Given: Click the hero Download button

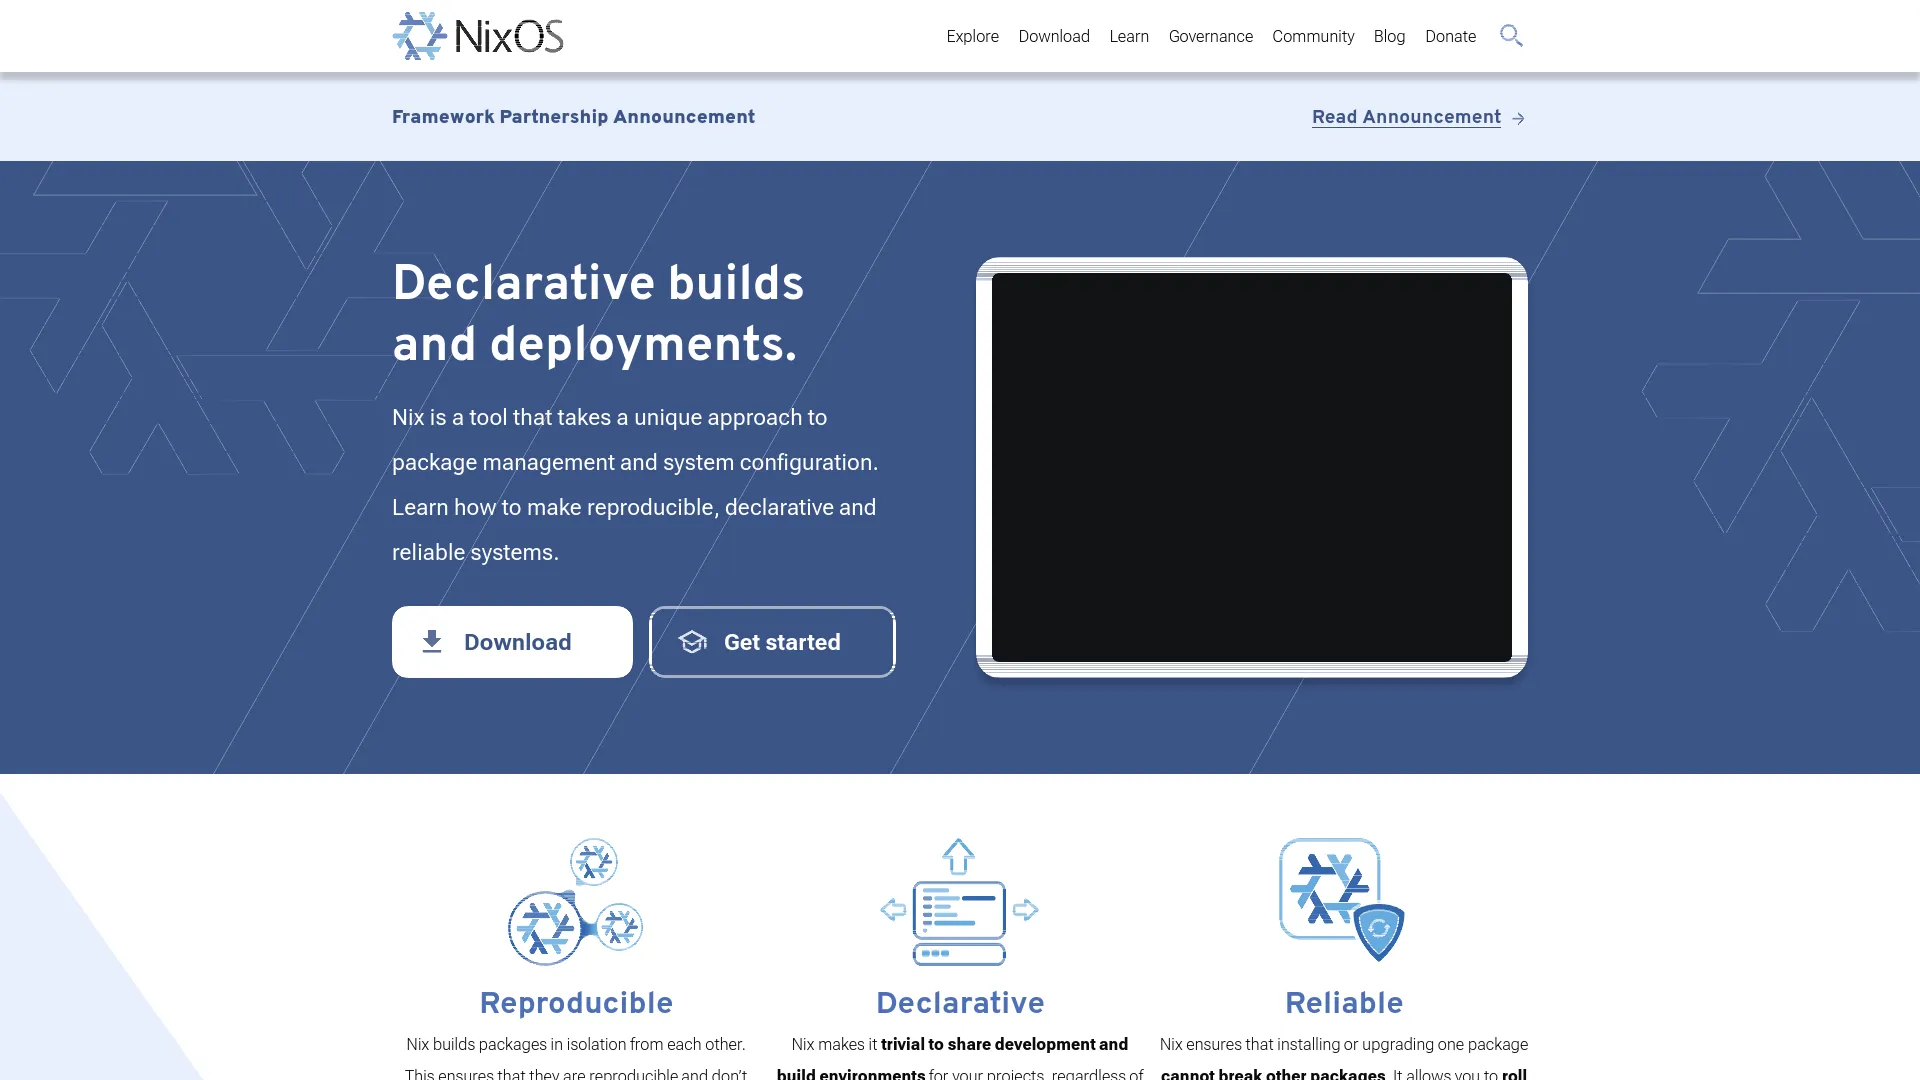Looking at the screenshot, I should (512, 642).
